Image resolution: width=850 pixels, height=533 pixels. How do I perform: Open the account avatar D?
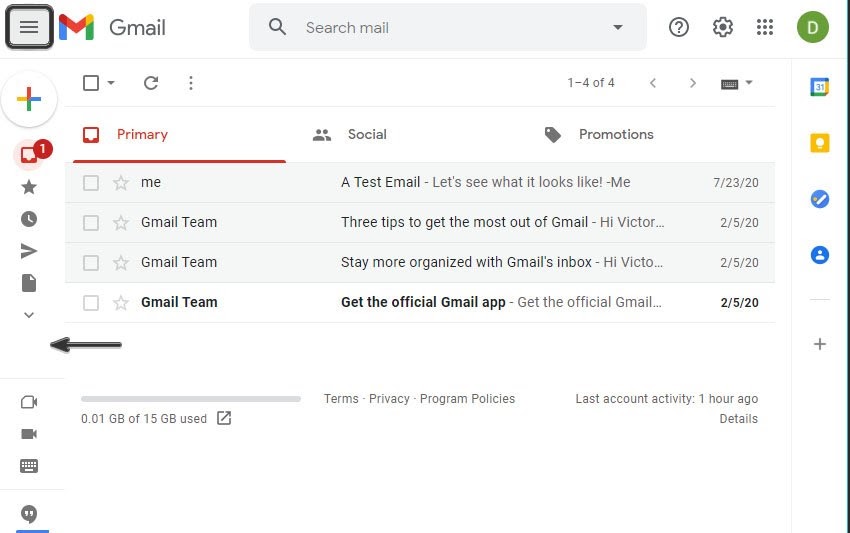pos(812,27)
